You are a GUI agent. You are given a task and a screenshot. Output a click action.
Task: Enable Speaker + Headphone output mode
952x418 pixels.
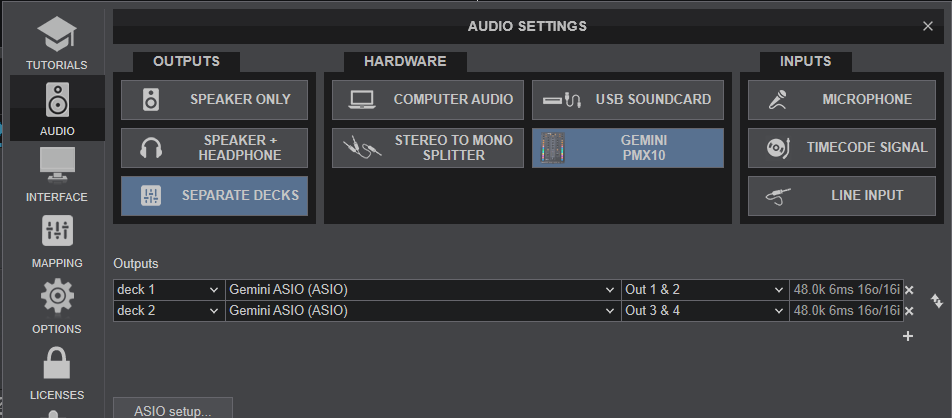click(215, 148)
